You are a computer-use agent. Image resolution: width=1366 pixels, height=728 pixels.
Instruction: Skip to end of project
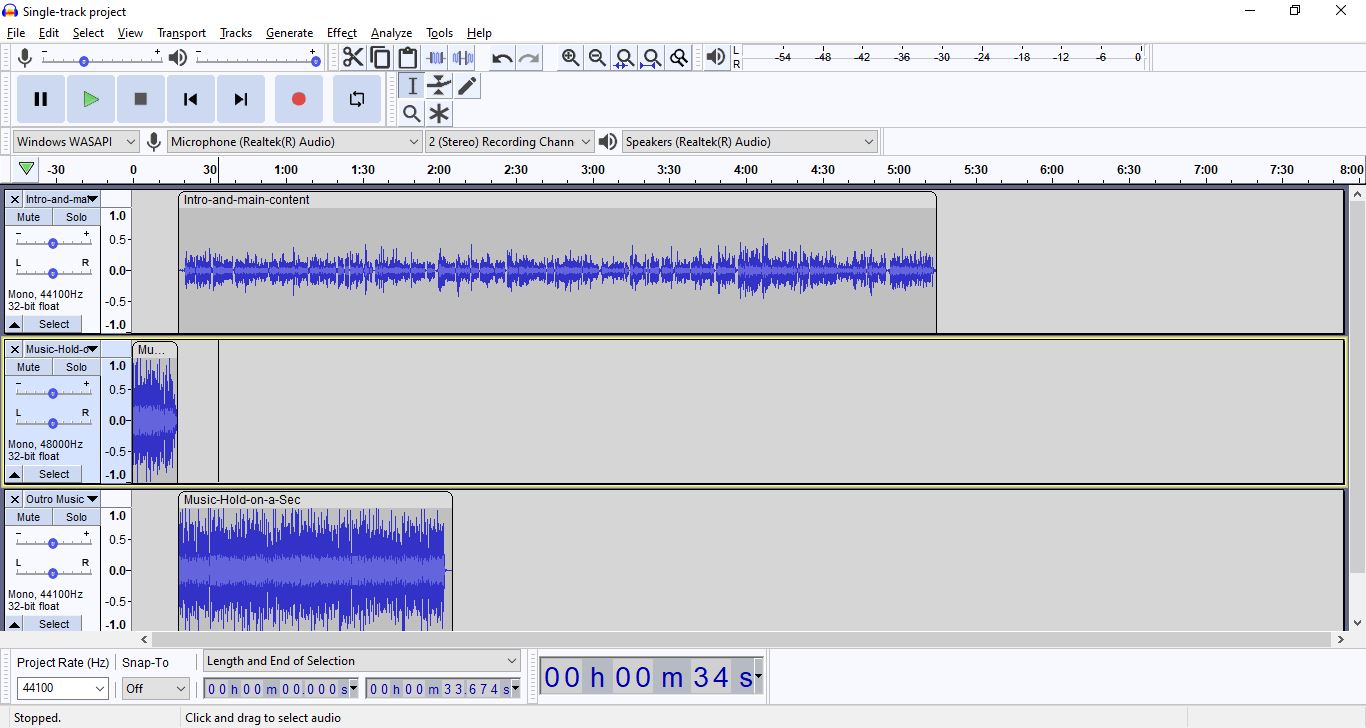241,99
